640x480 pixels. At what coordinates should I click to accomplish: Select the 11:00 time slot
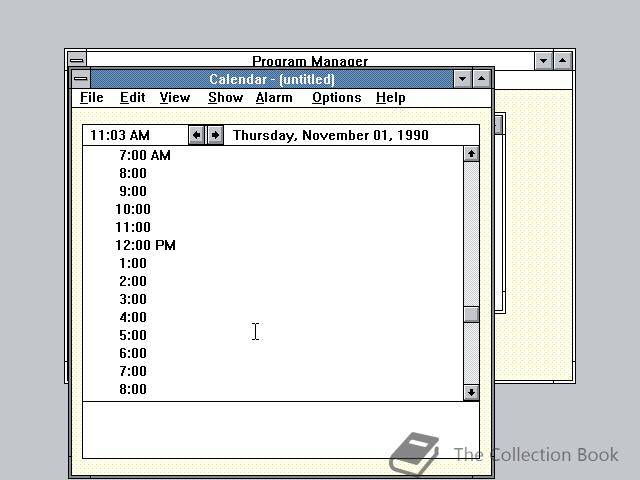point(273,227)
